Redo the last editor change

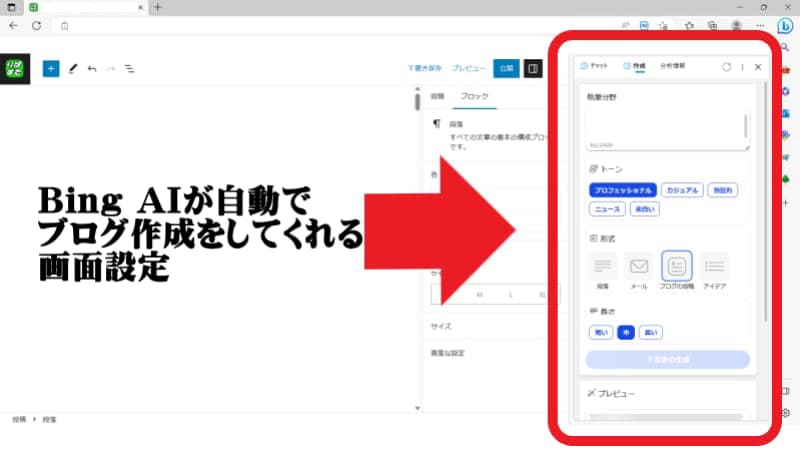click(x=111, y=68)
